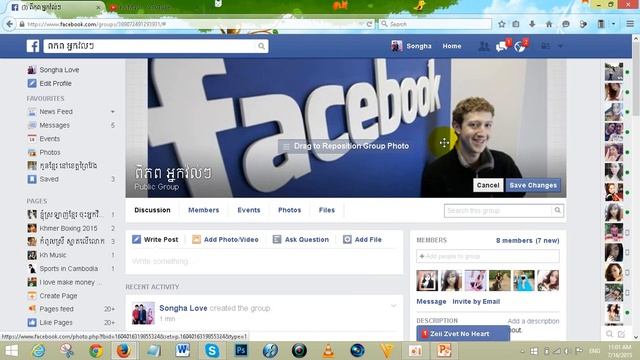Click Message link under members
Screen dimensions: 640x360
(x=431, y=302)
